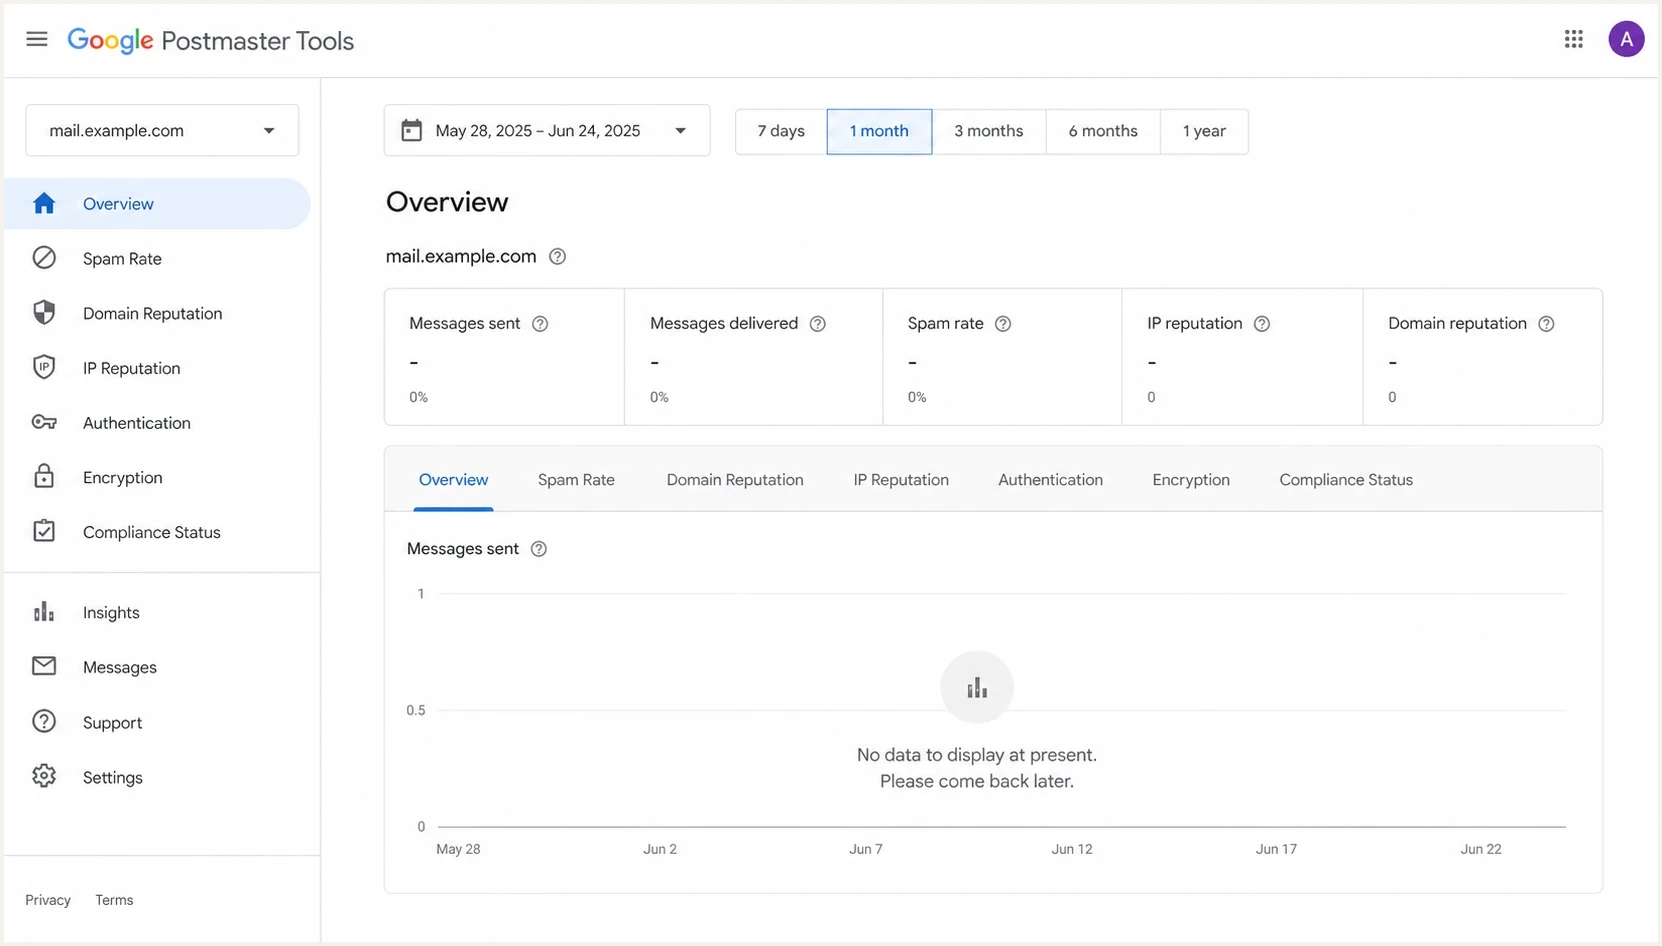Click the Messages envelope icon
Screen dimensions: 1662x946
click(x=44, y=666)
